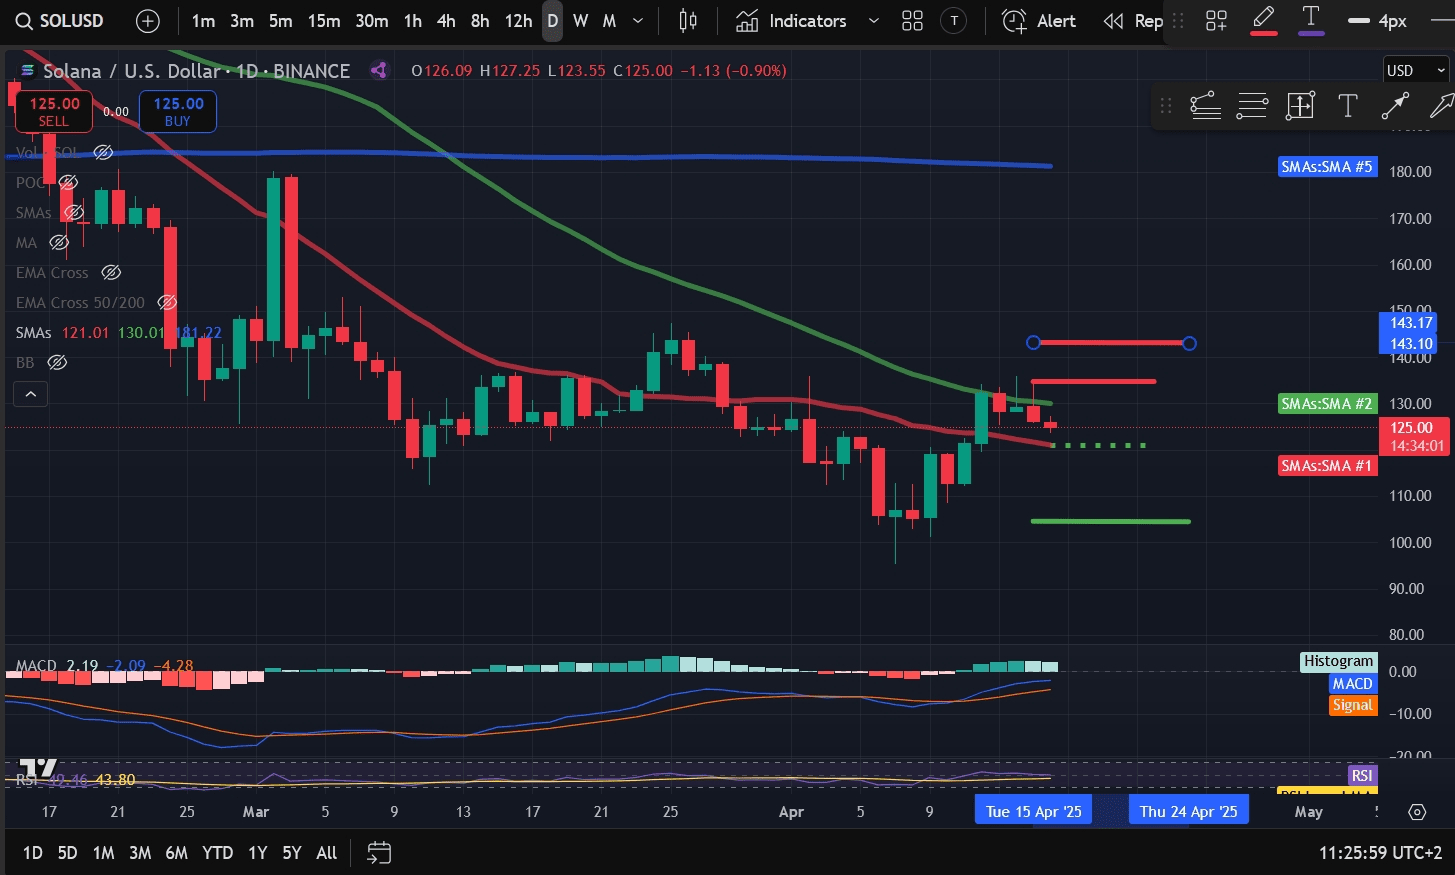The height and width of the screenshot is (875, 1455).
Task: Click the go to date calendar icon
Action: point(379,853)
